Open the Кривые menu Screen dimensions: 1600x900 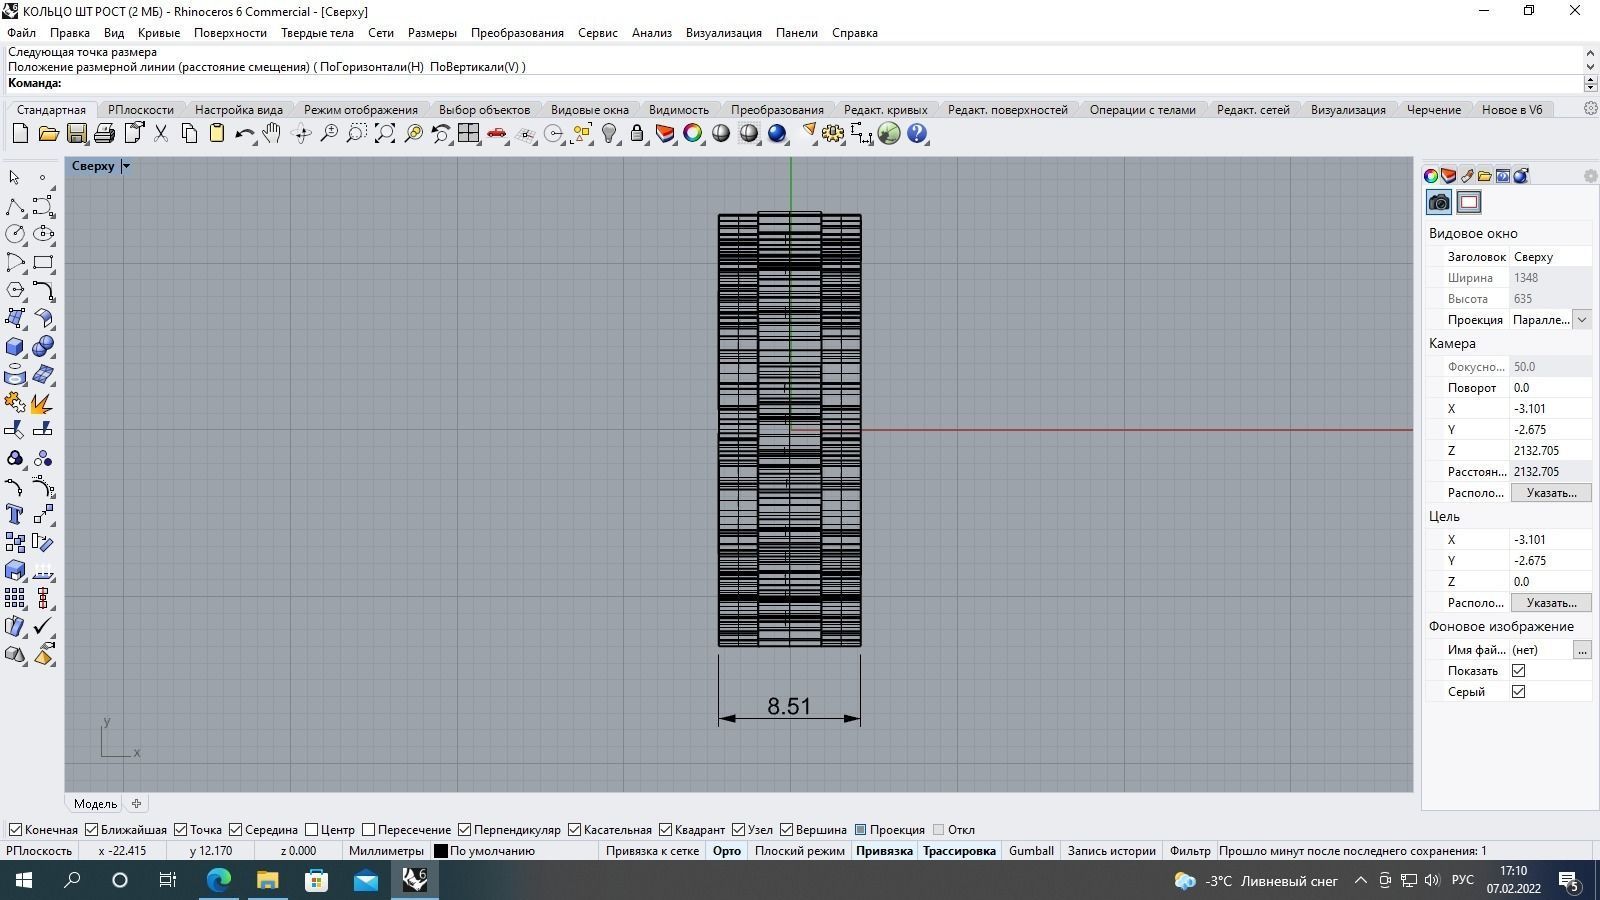pyautogui.click(x=159, y=33)
